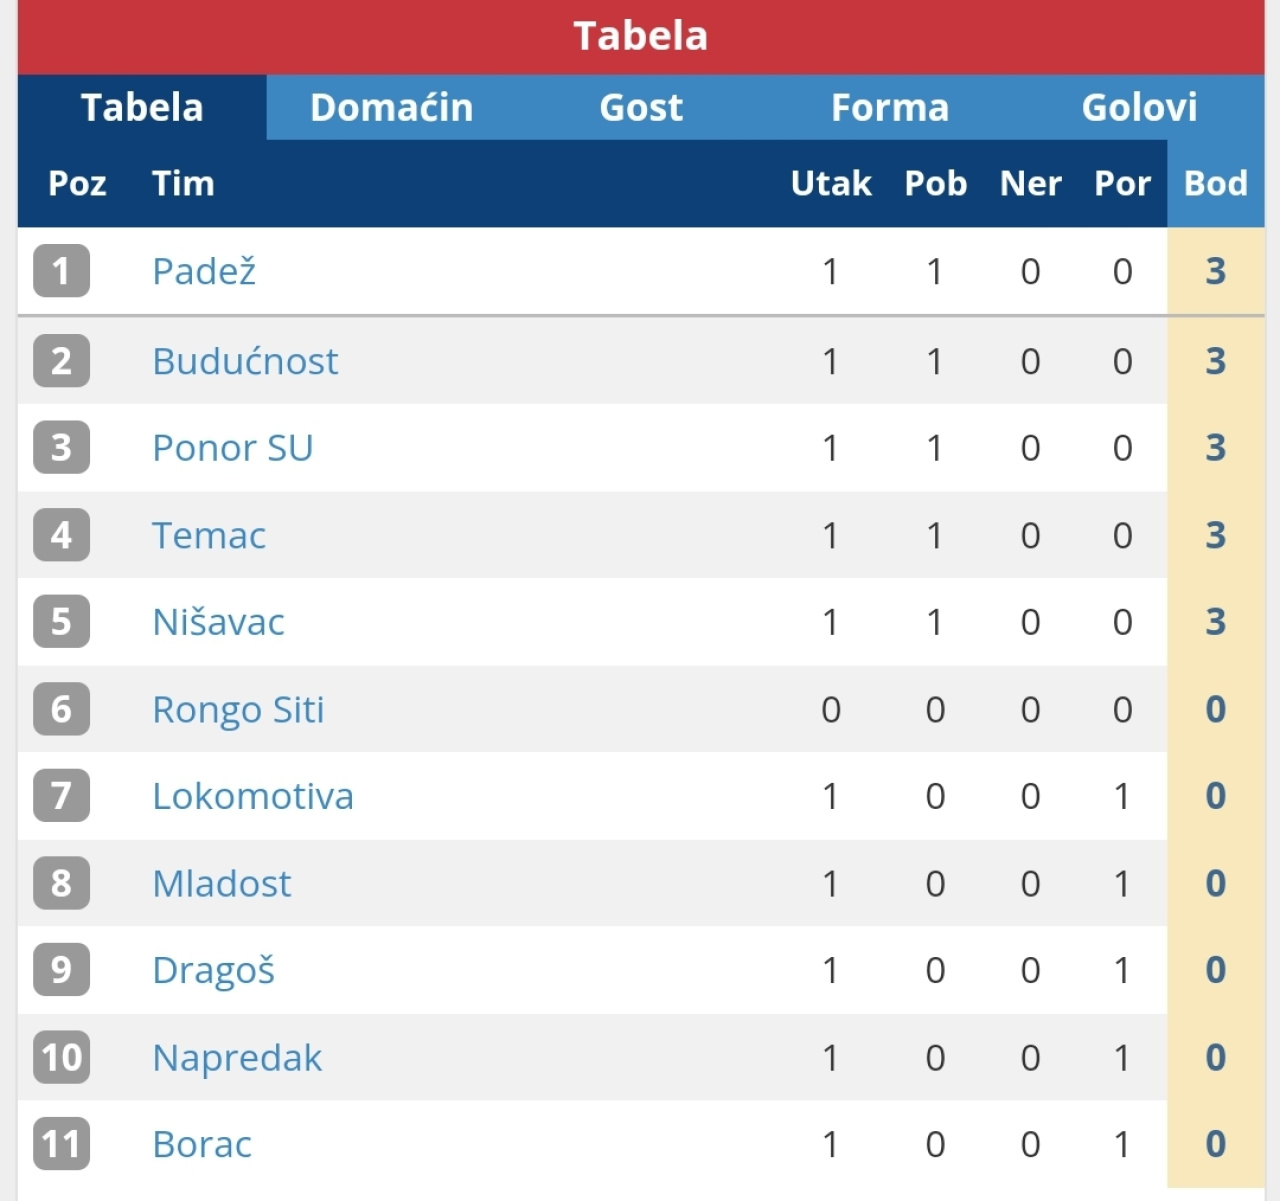Open the Nišavac team link
The height and width of the screenshot is (1201, 1280).
tap(218, 622)
